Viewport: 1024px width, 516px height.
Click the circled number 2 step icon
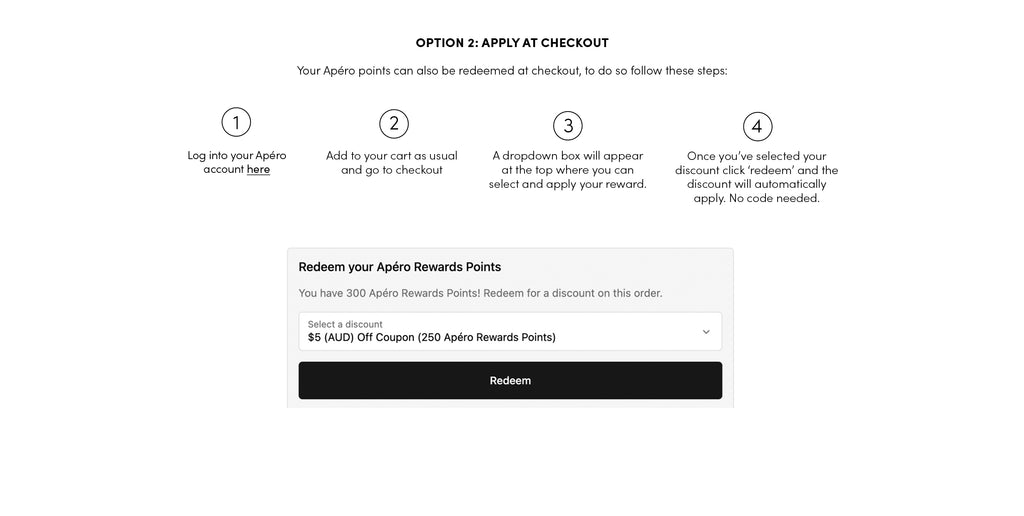coord(394,123)
